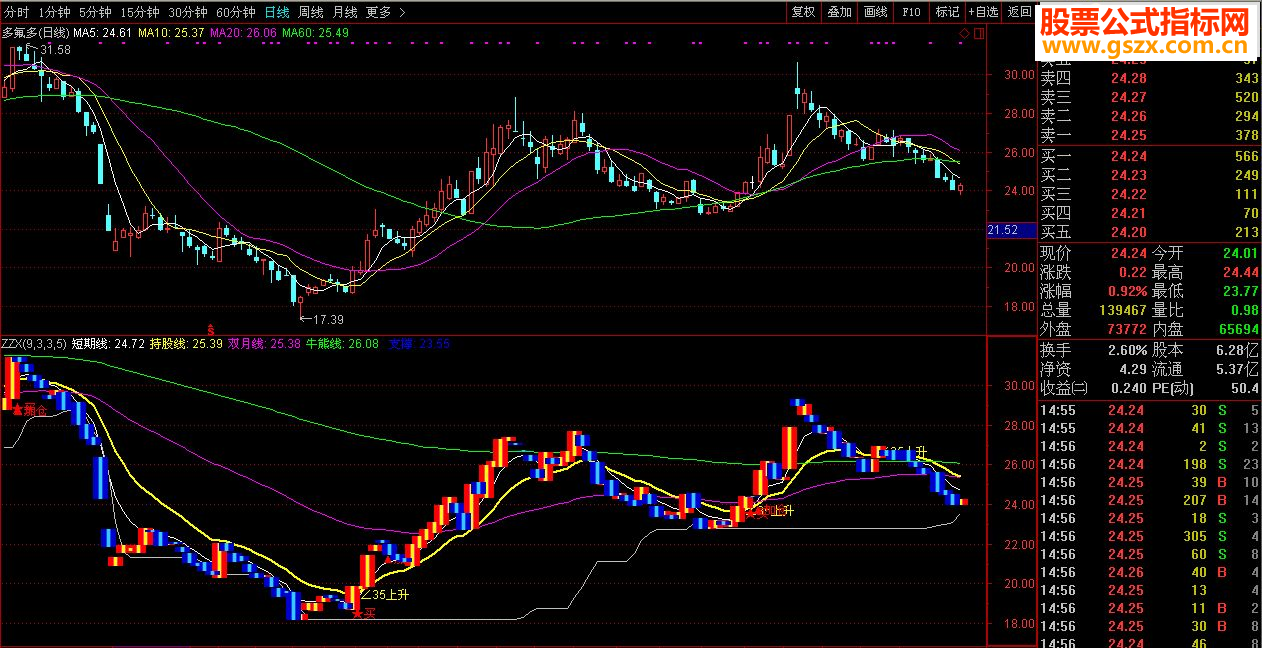Click the 牛熊线: 26.08 value
This screenshot has width=1262, height=648.
(342, 344)
